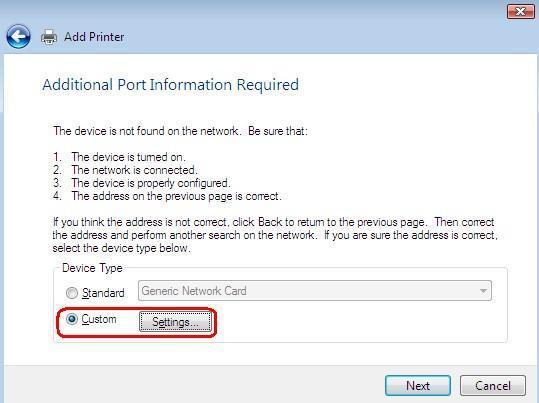Close the Add Printer wizard window
539x403 pixels.
click(x=520, y=12)
